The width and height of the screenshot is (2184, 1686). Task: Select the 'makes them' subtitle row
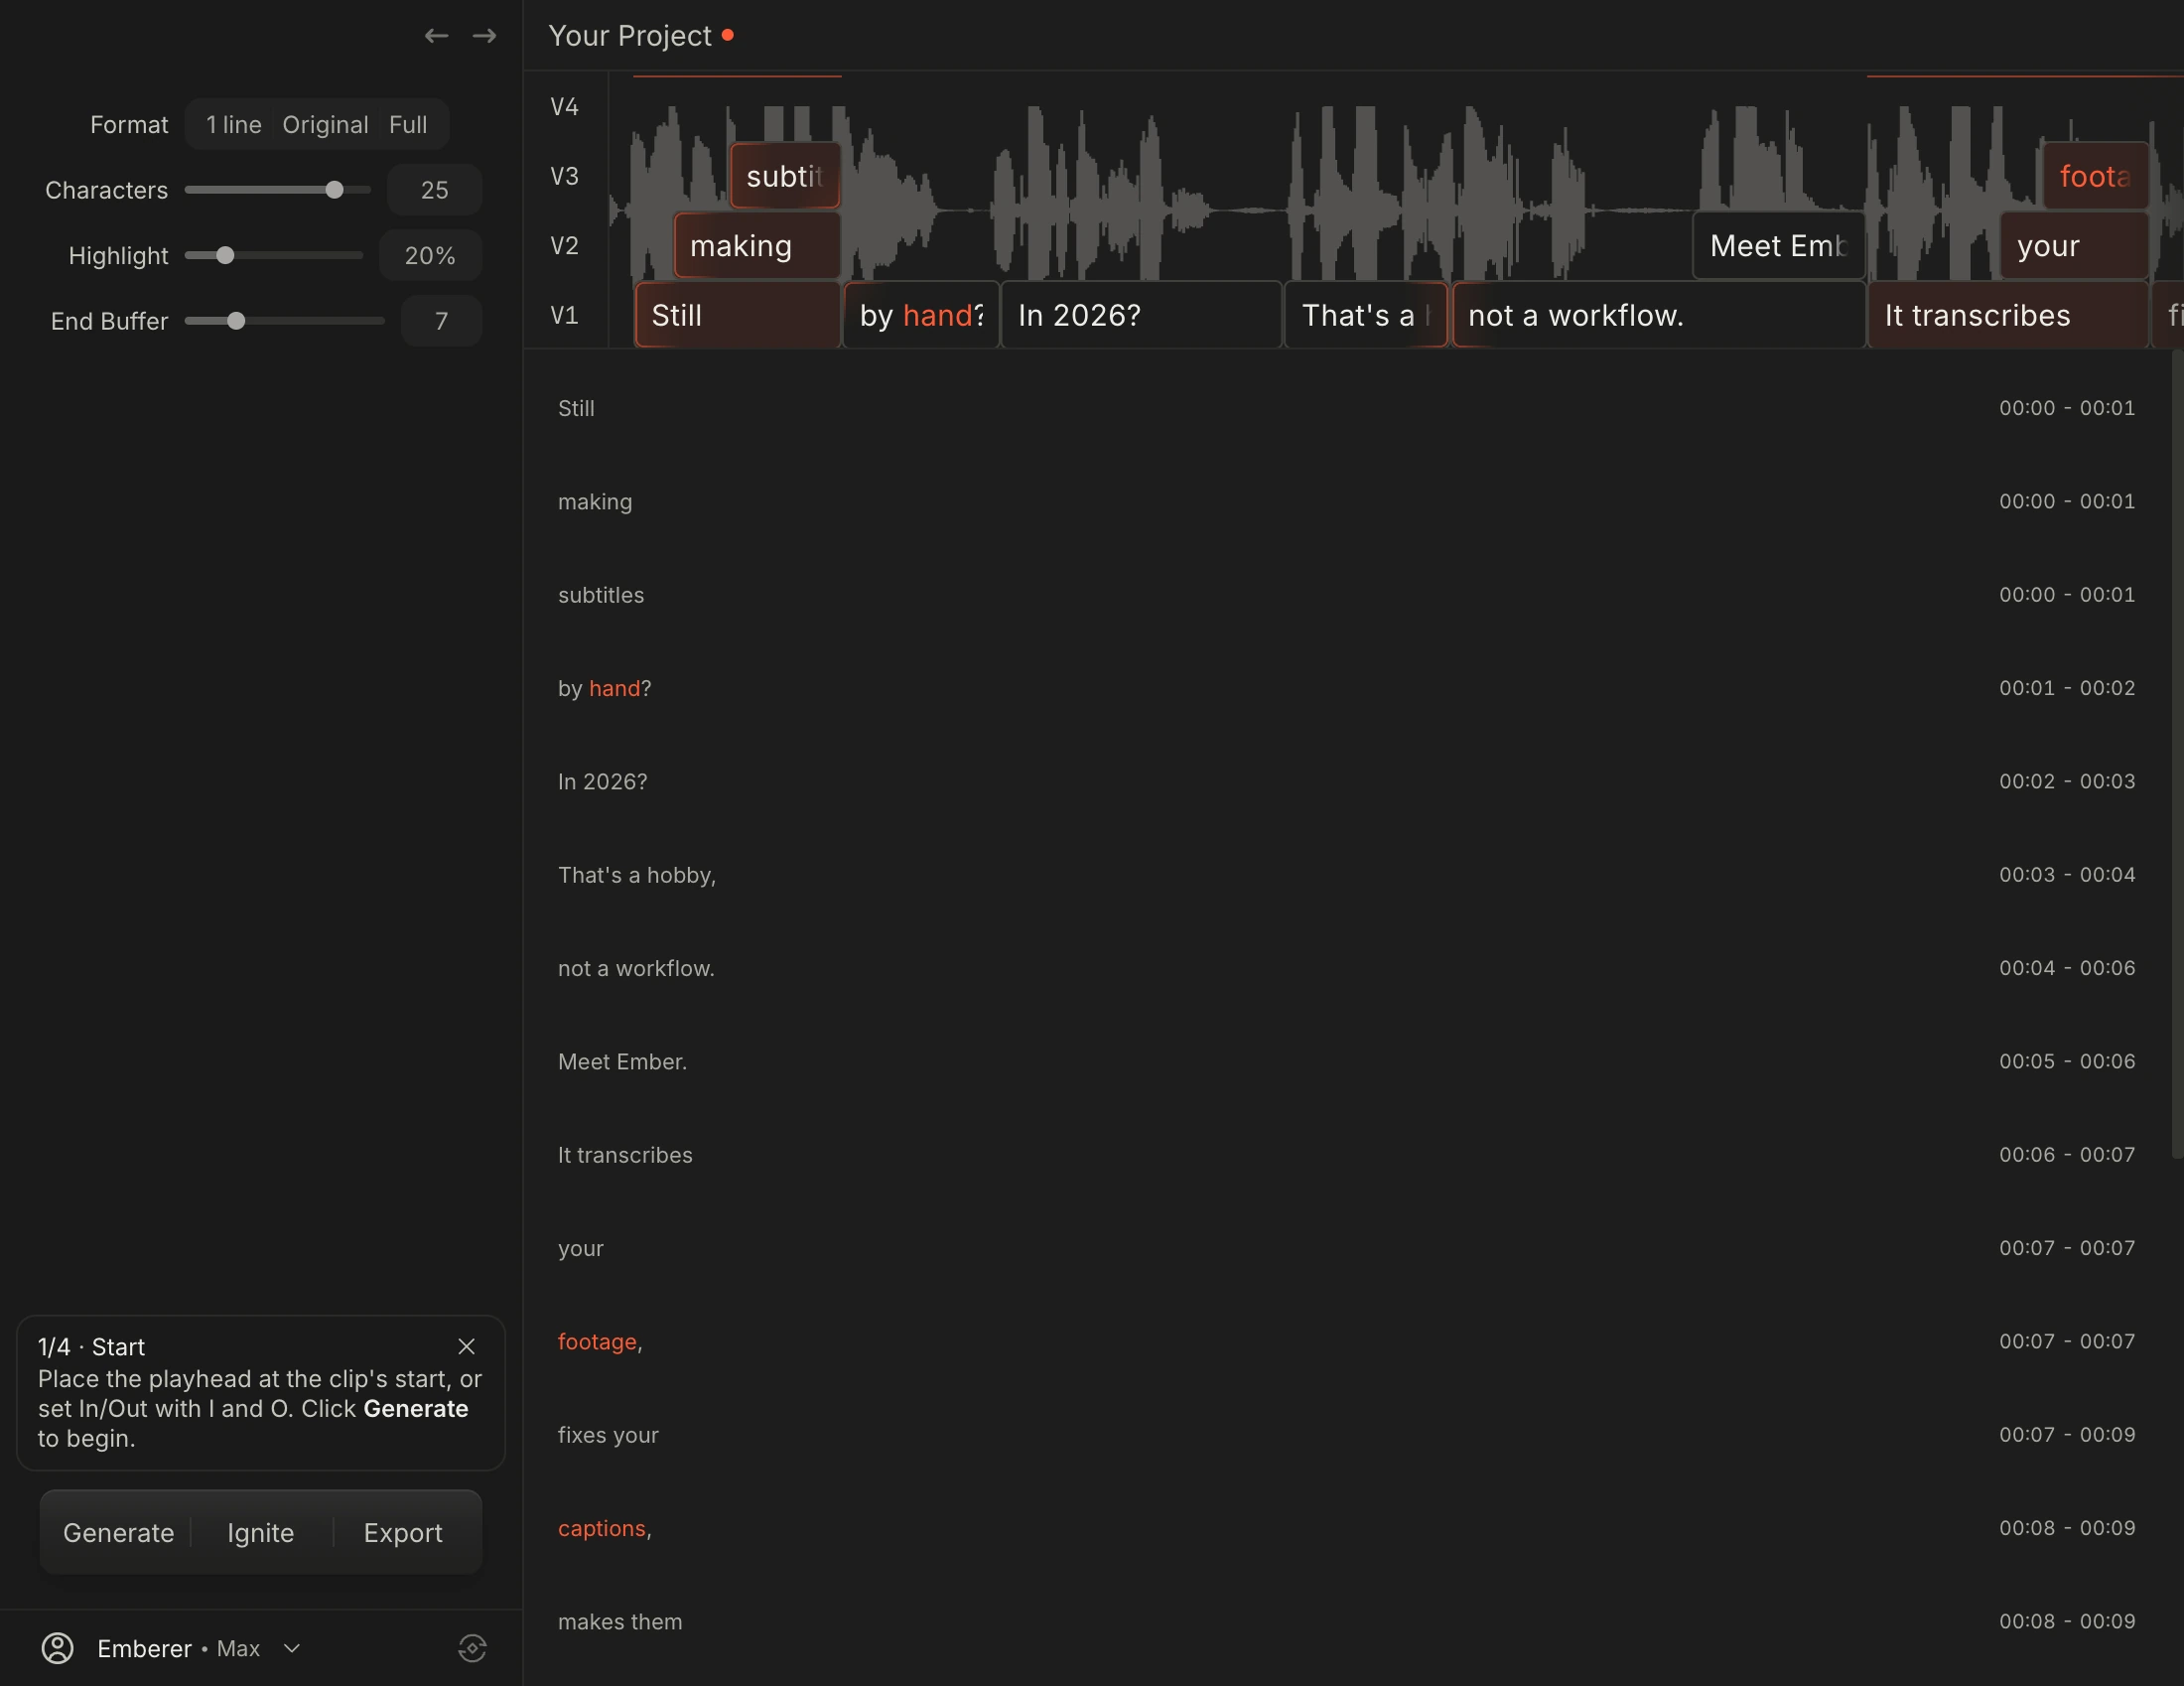(x=1346, y=1622)
